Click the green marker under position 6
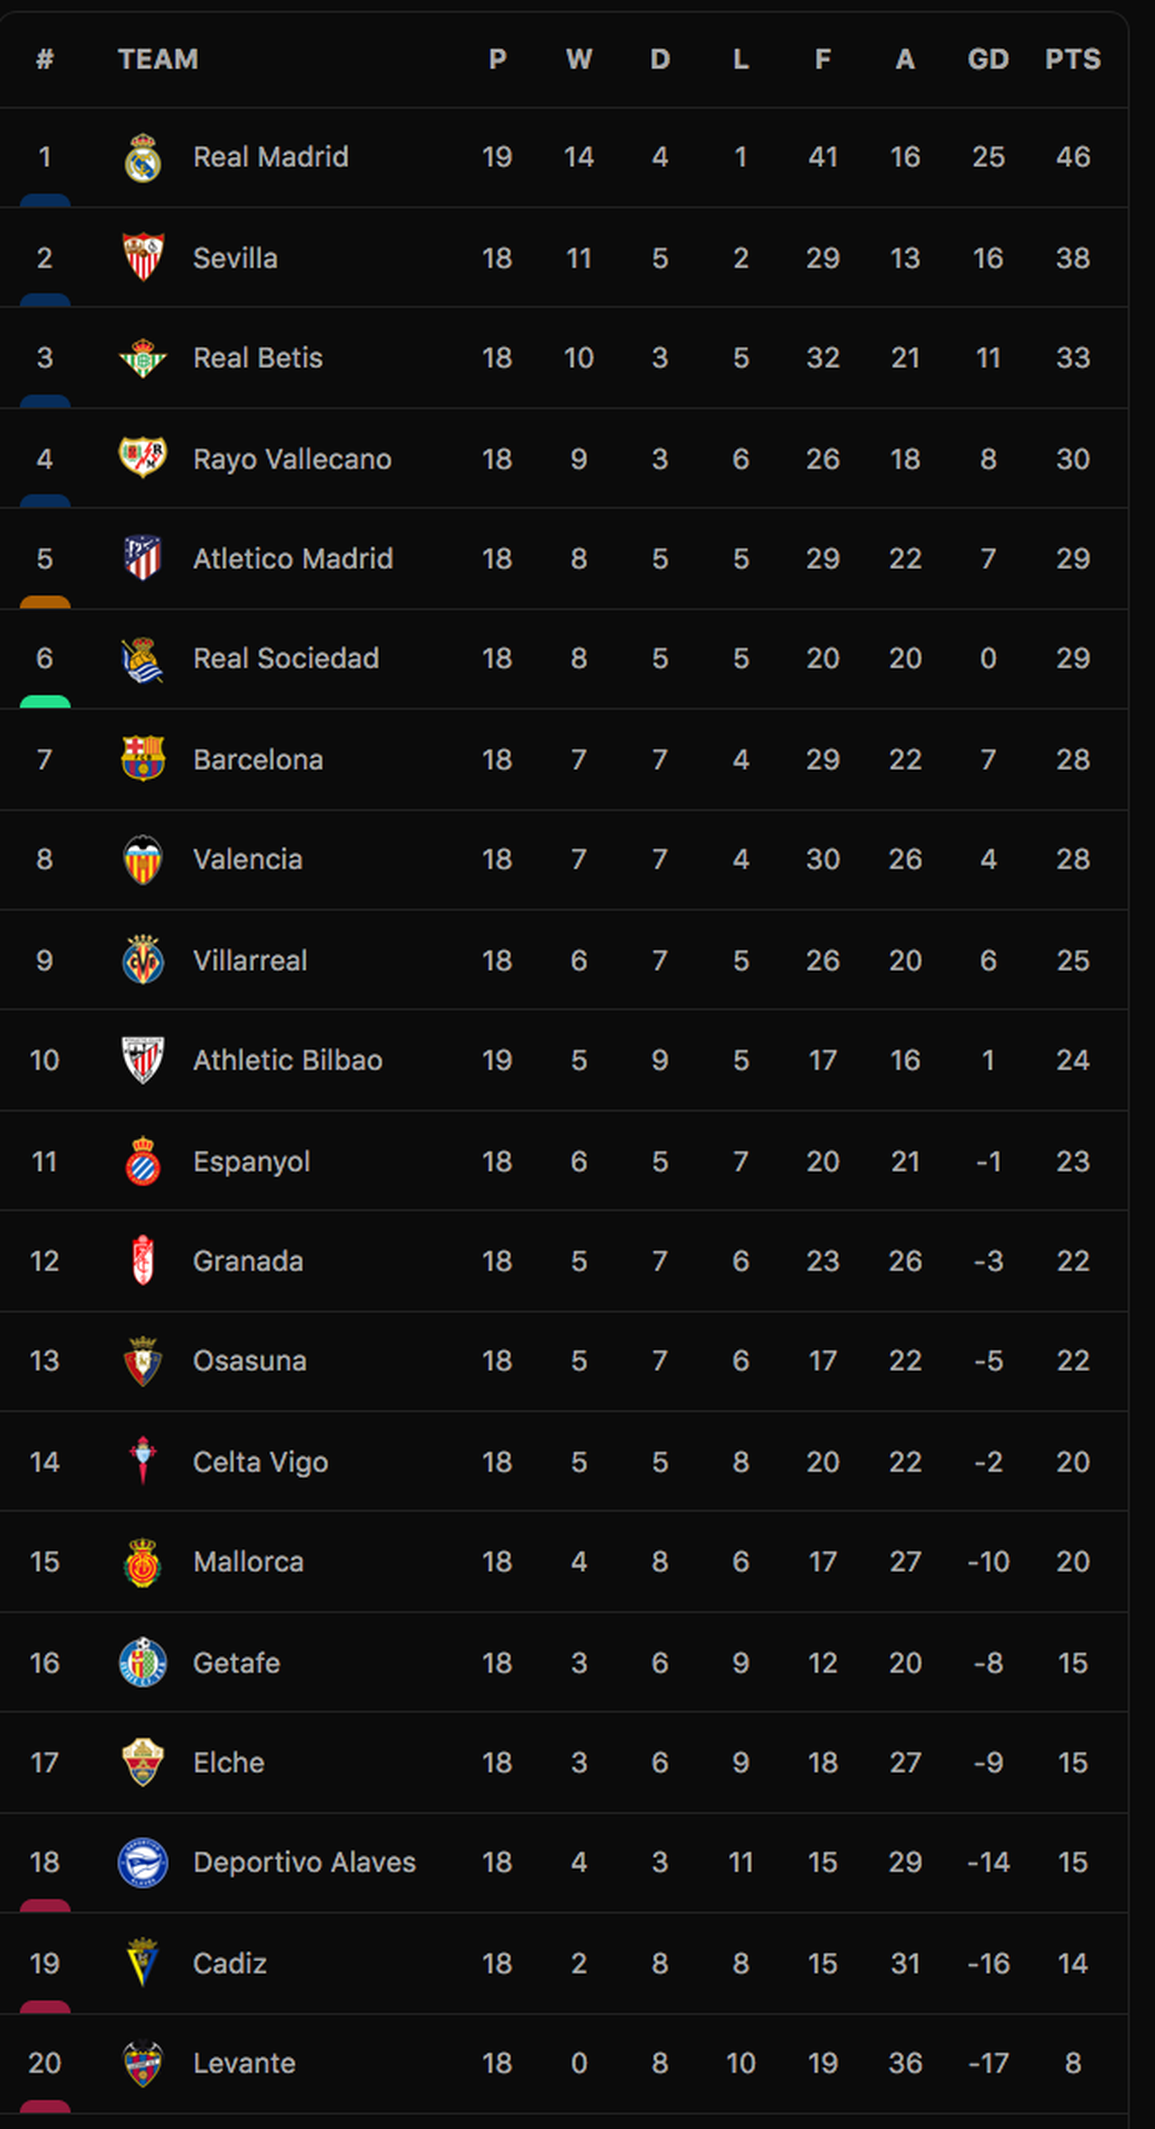 click(45, 701)
